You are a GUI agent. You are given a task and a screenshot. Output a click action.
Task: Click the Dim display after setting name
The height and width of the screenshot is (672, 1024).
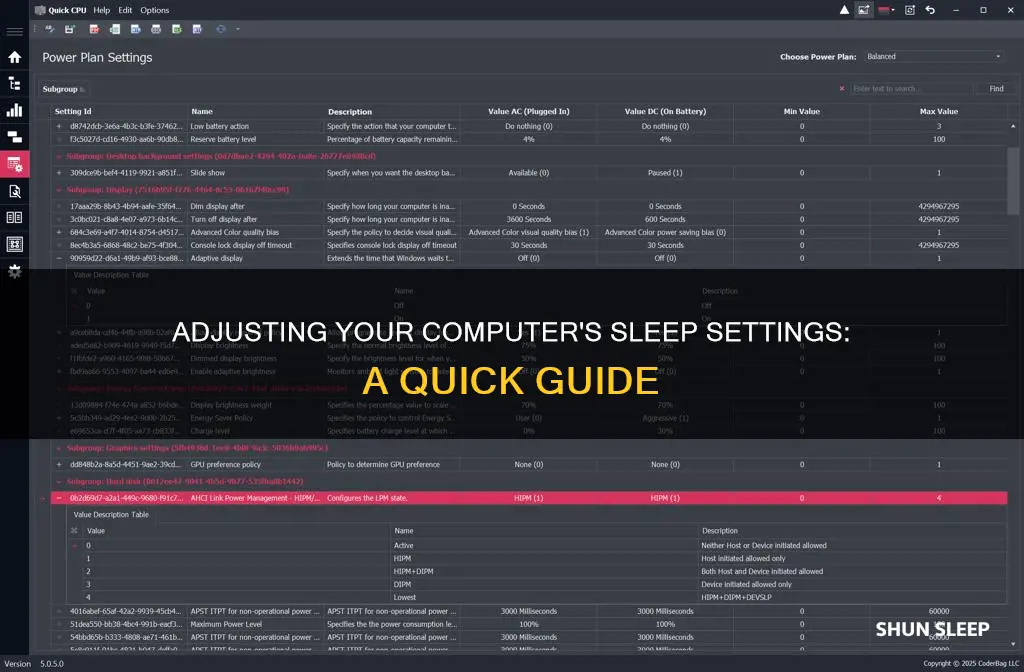pos(217,206)
